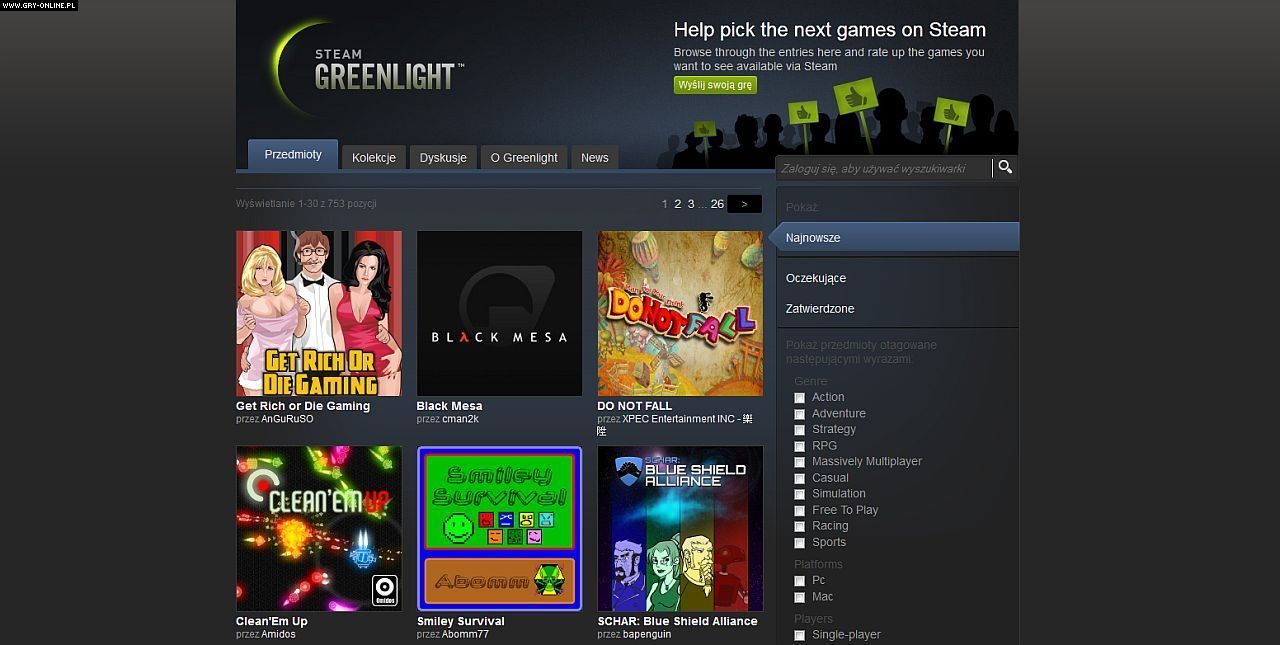Open Get Rich or Die Gaming thumbnail
The height and width of the screenshot is (645, 1280).
tap(319, 314)
